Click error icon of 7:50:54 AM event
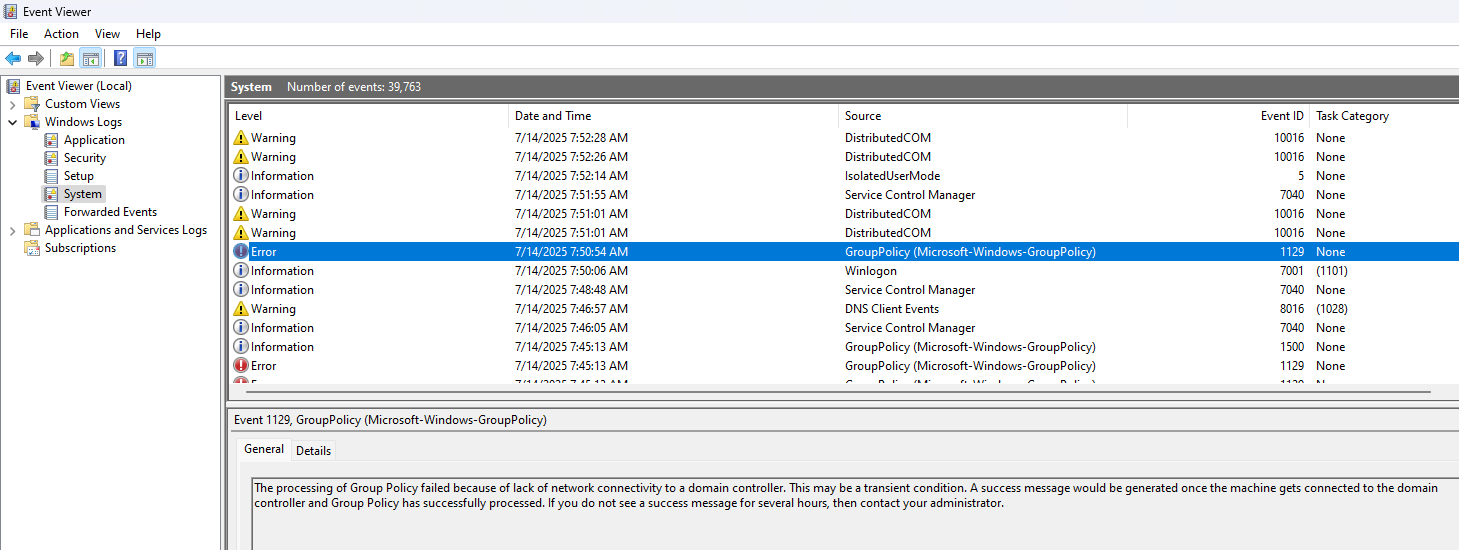Viewport: 1459px width, 550px height. [241, 252]
